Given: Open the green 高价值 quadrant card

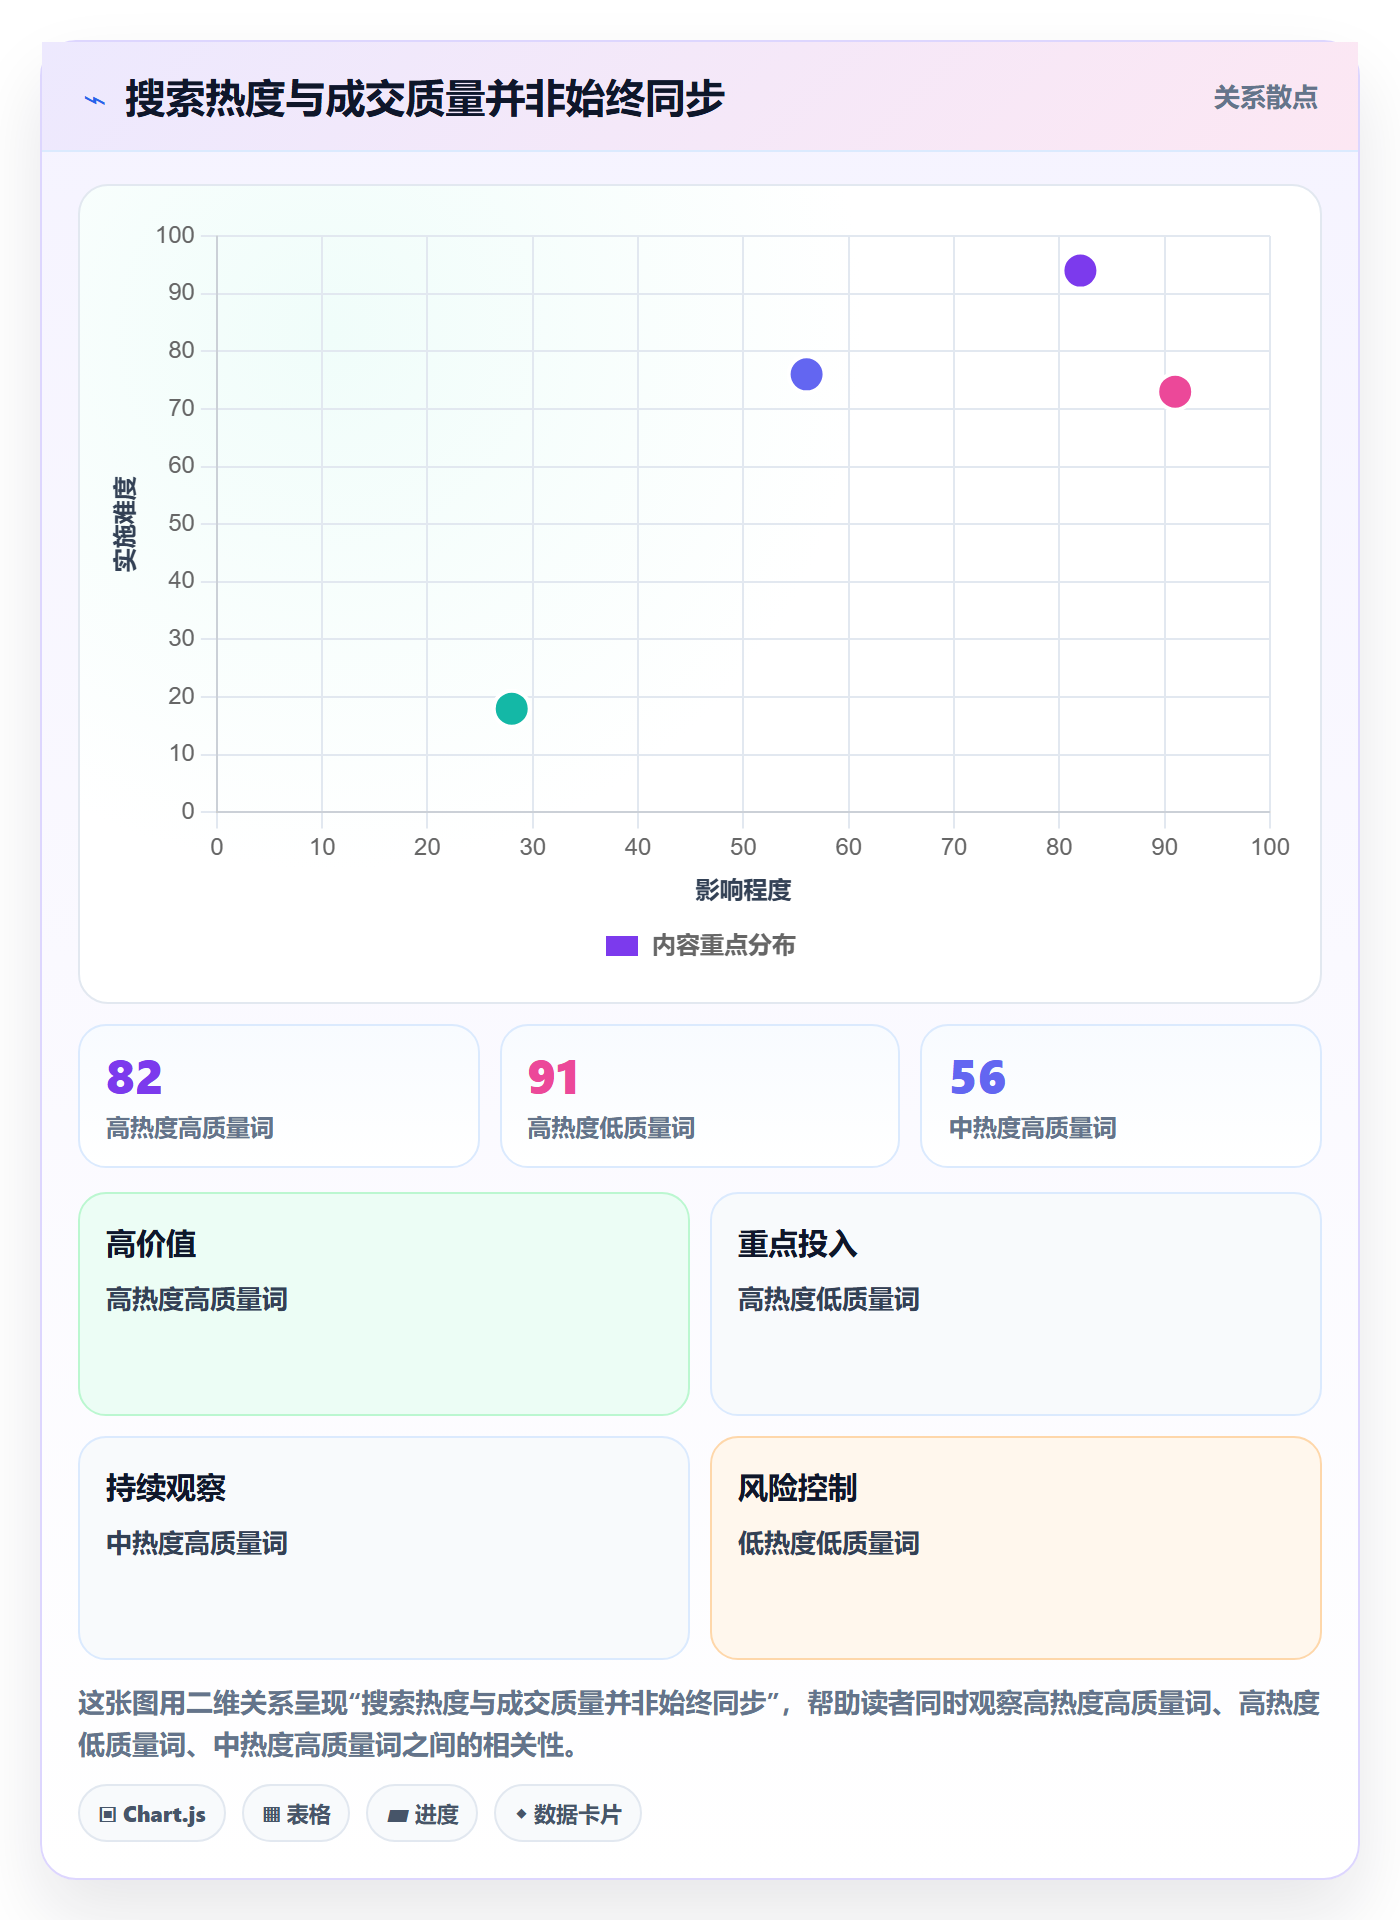Looking at the screenshot, I should click(x=384, y=1304).
